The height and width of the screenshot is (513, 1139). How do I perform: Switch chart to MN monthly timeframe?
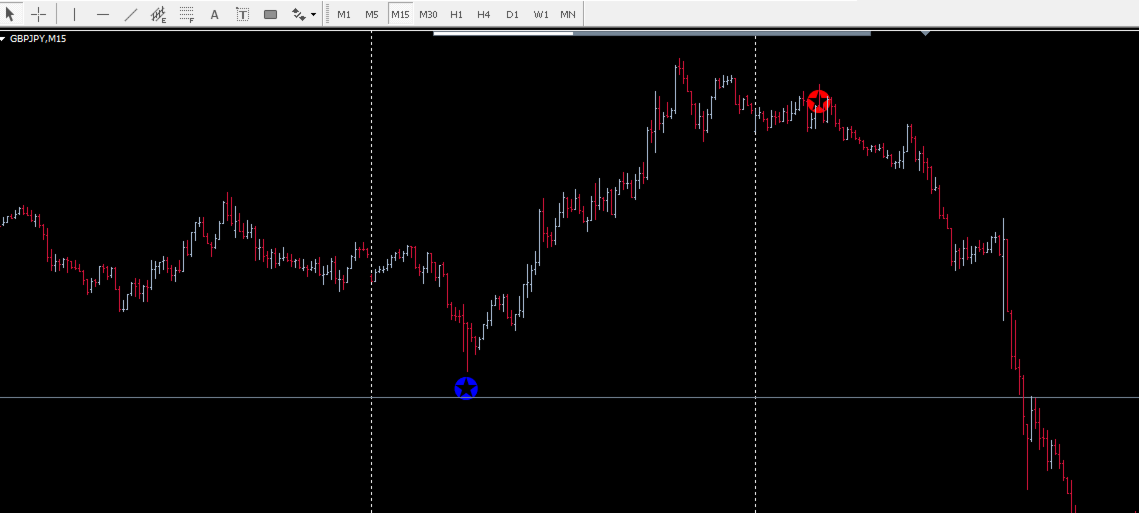[x=568, y=14]
